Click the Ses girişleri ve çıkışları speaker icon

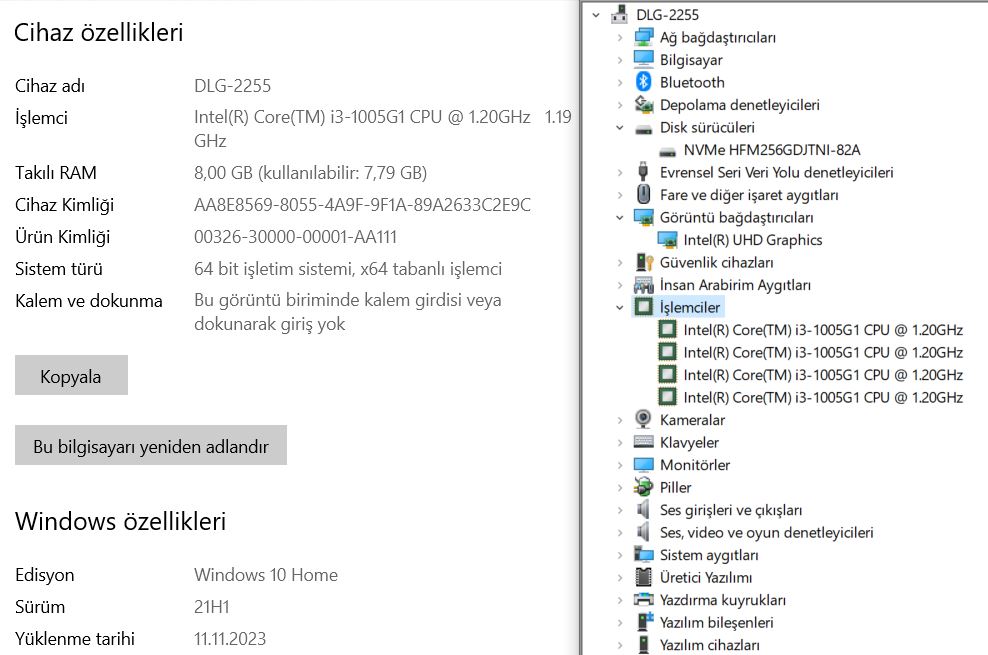(x=643, y=510)
